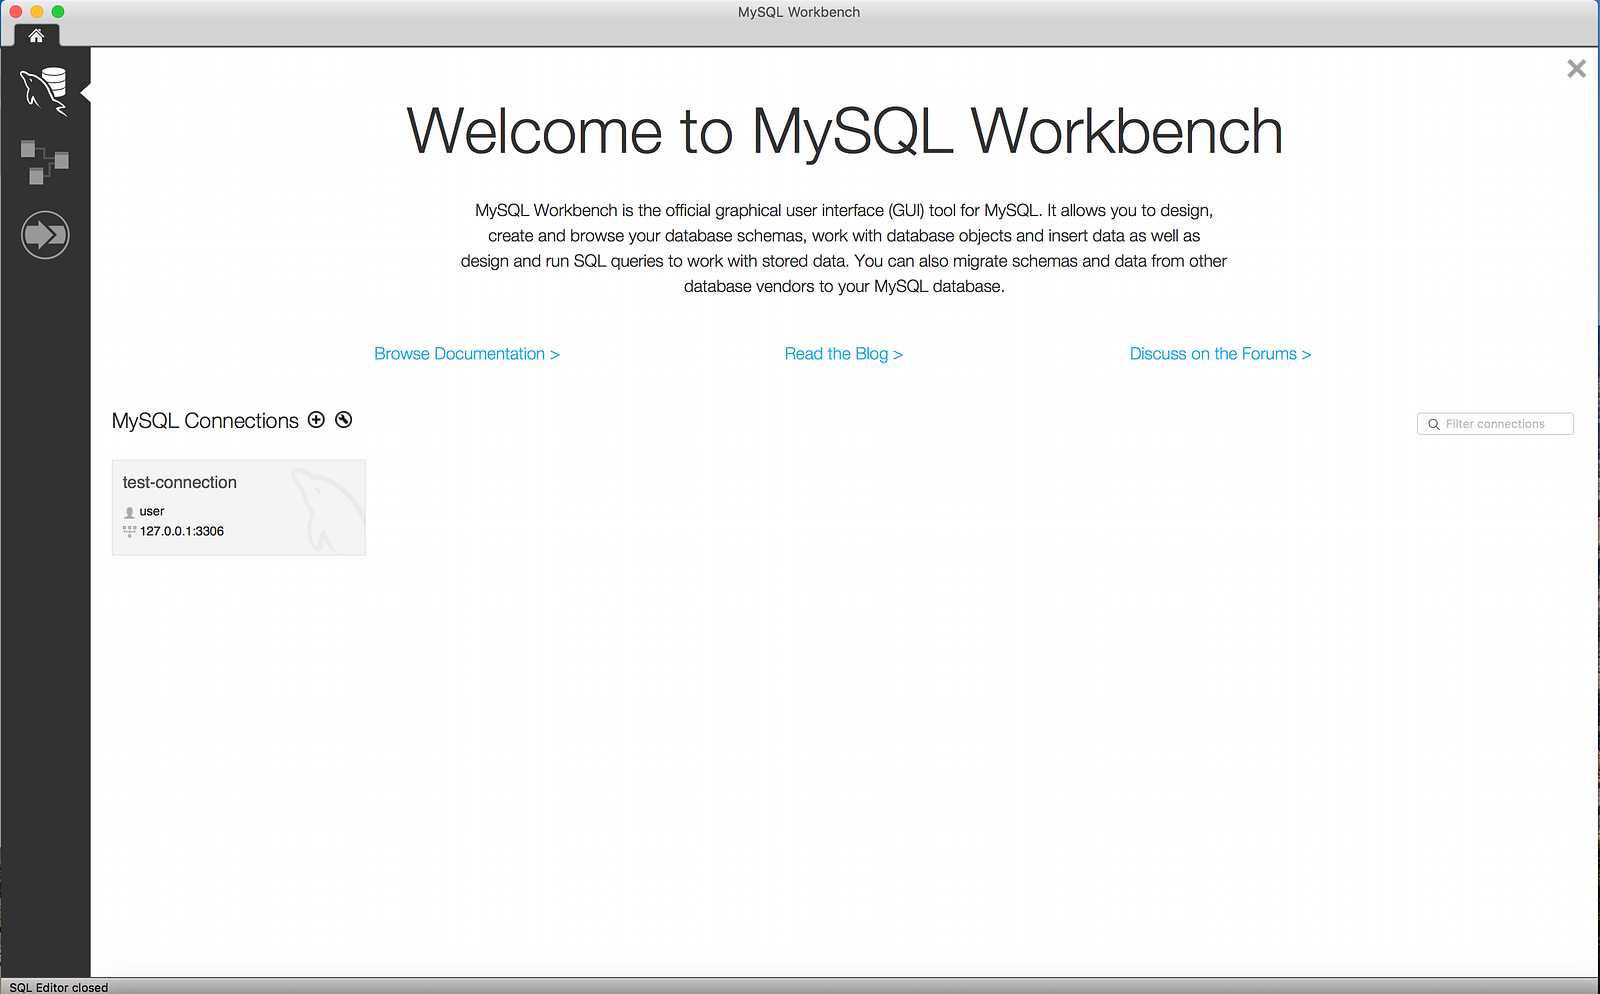Click the Filter connections search field
Image resolution: width=1600 pixels, height=994 pixels.
click(1495, 424)
